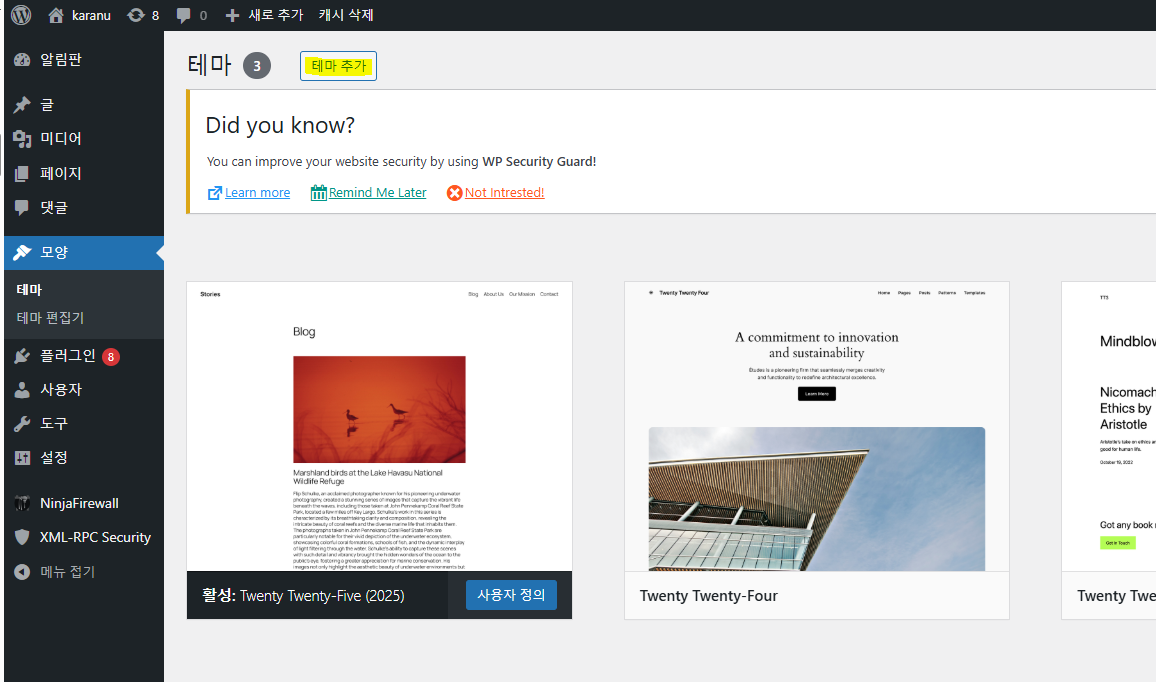Click the external link icon beside Learn more

pyautogui.click(x=215, y=193)
